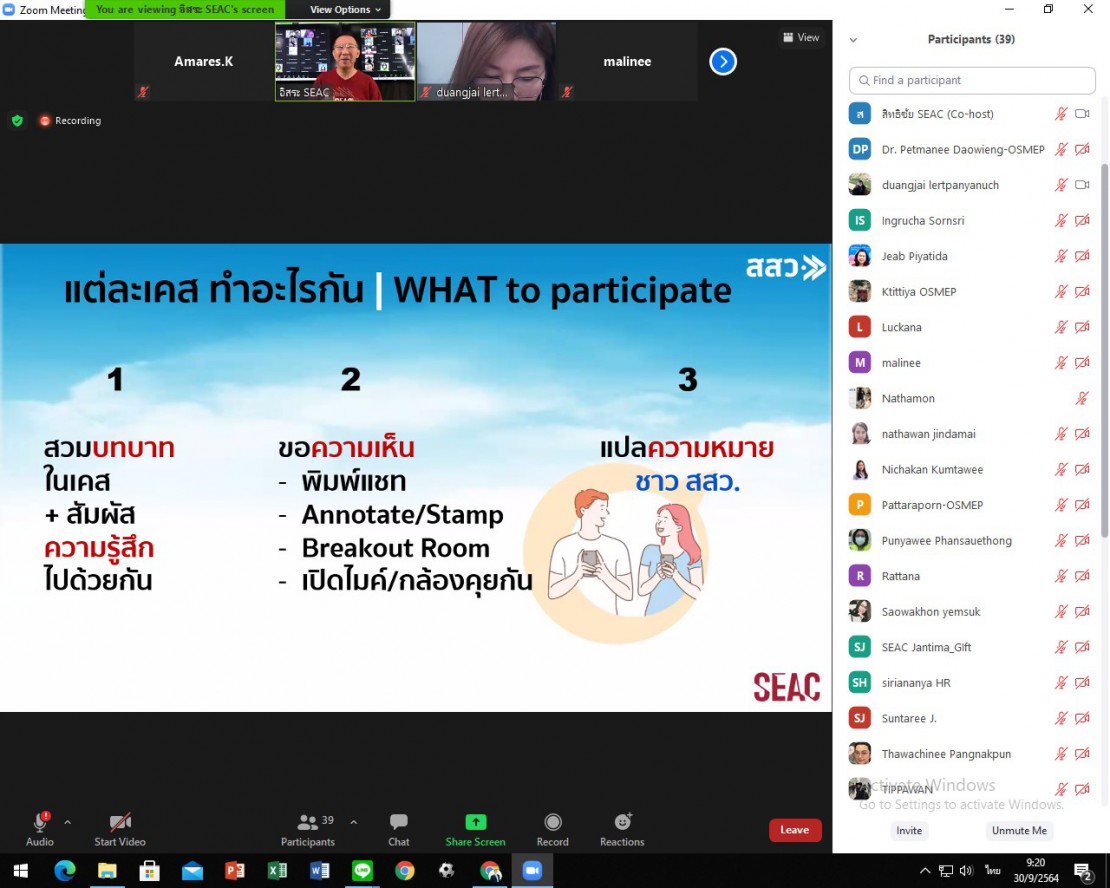Viewport: 1110px width, 888px height.
Task: Expand audio options arrow next to Audio
Action: (x=68, y=822)
